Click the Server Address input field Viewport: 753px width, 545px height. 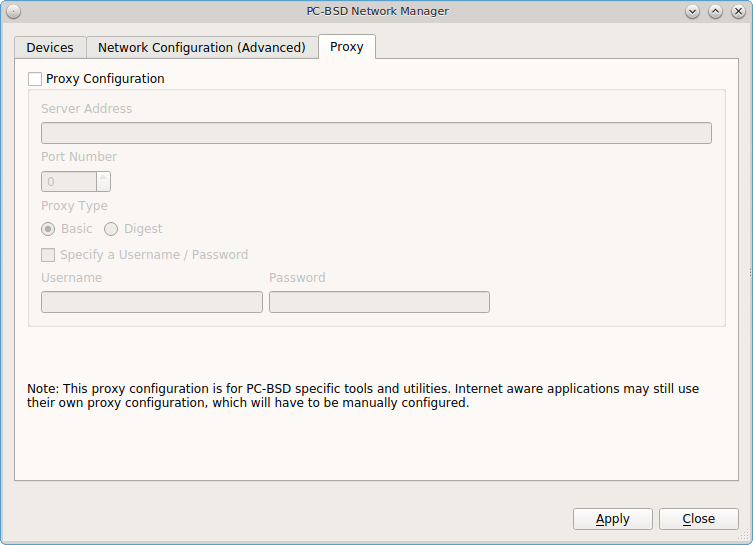pyautogui.click(x=376, y=133)
